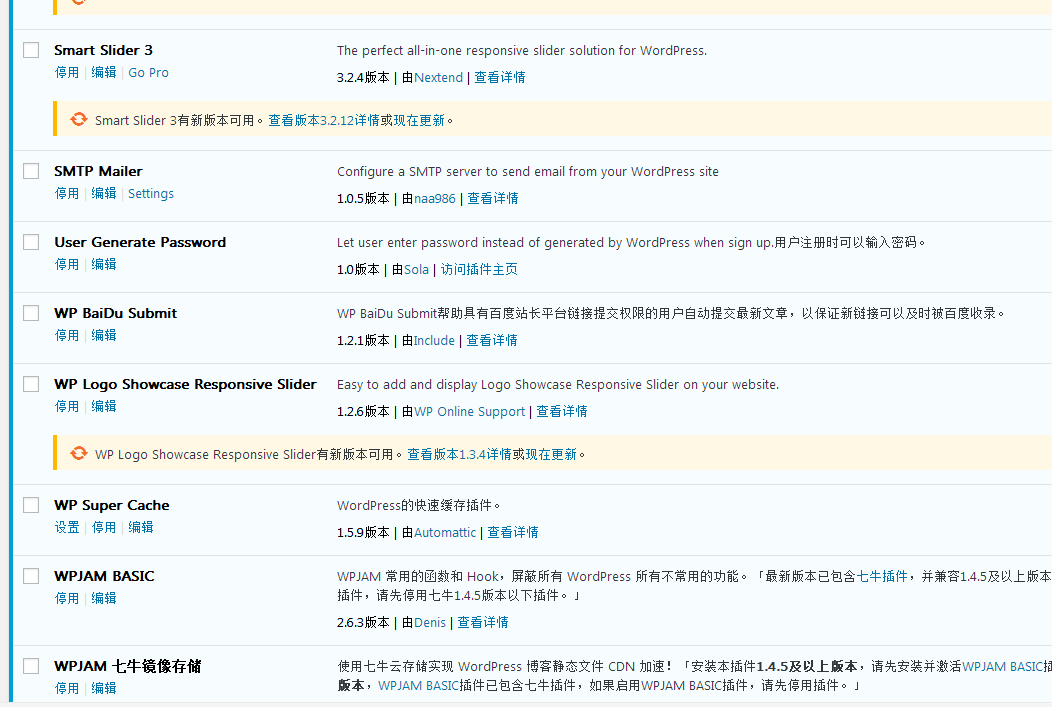
Task: Click 现在更新 for WP Logo Showcase Slider
Action: (551, 454)
